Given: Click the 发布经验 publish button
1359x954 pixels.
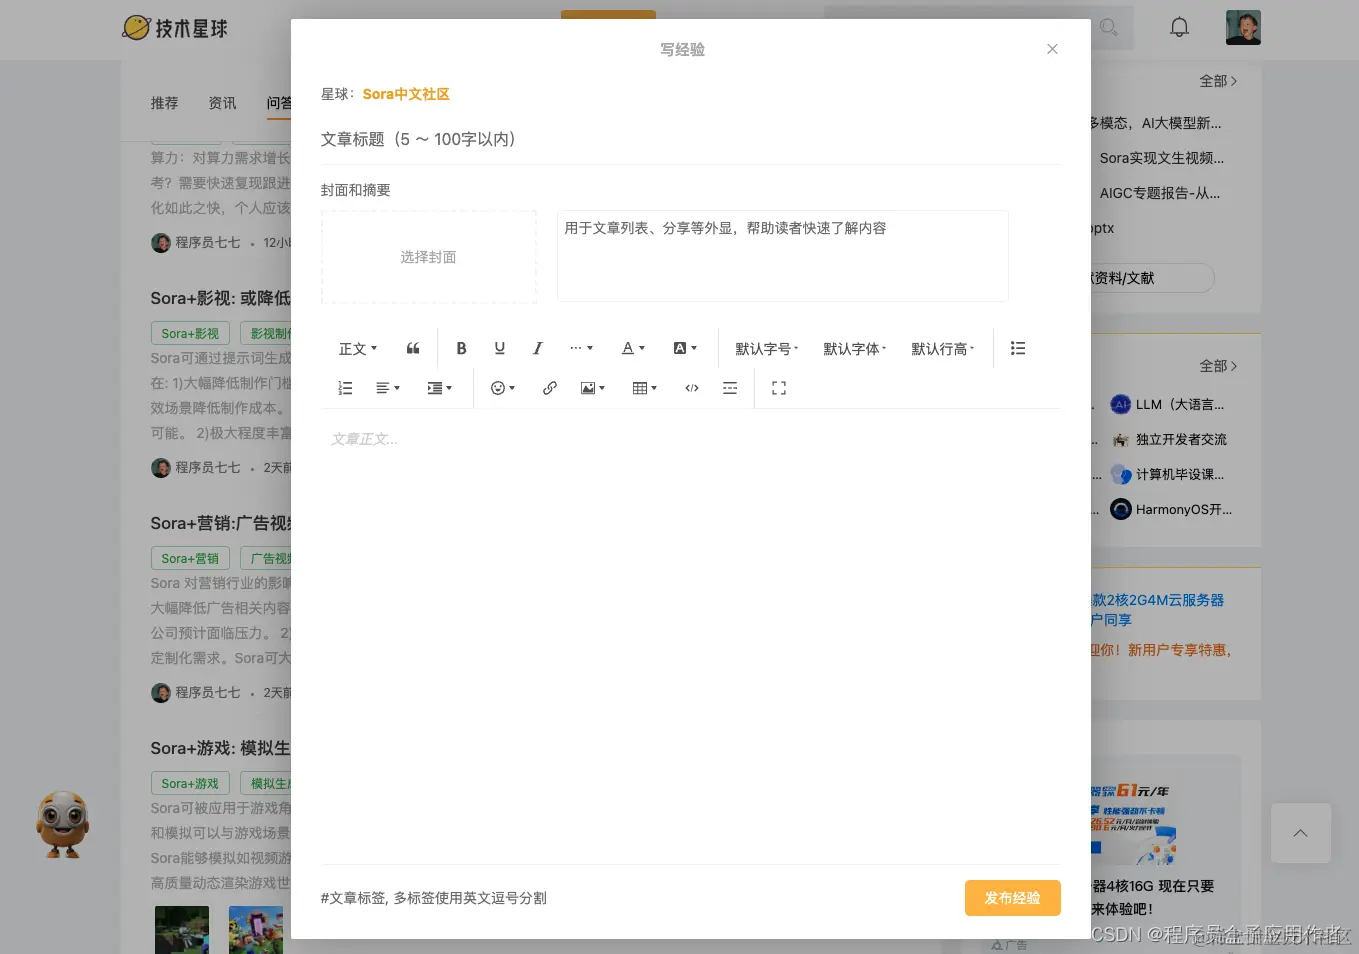Looking at the screenshot, I should click(x=1012, y=898).
